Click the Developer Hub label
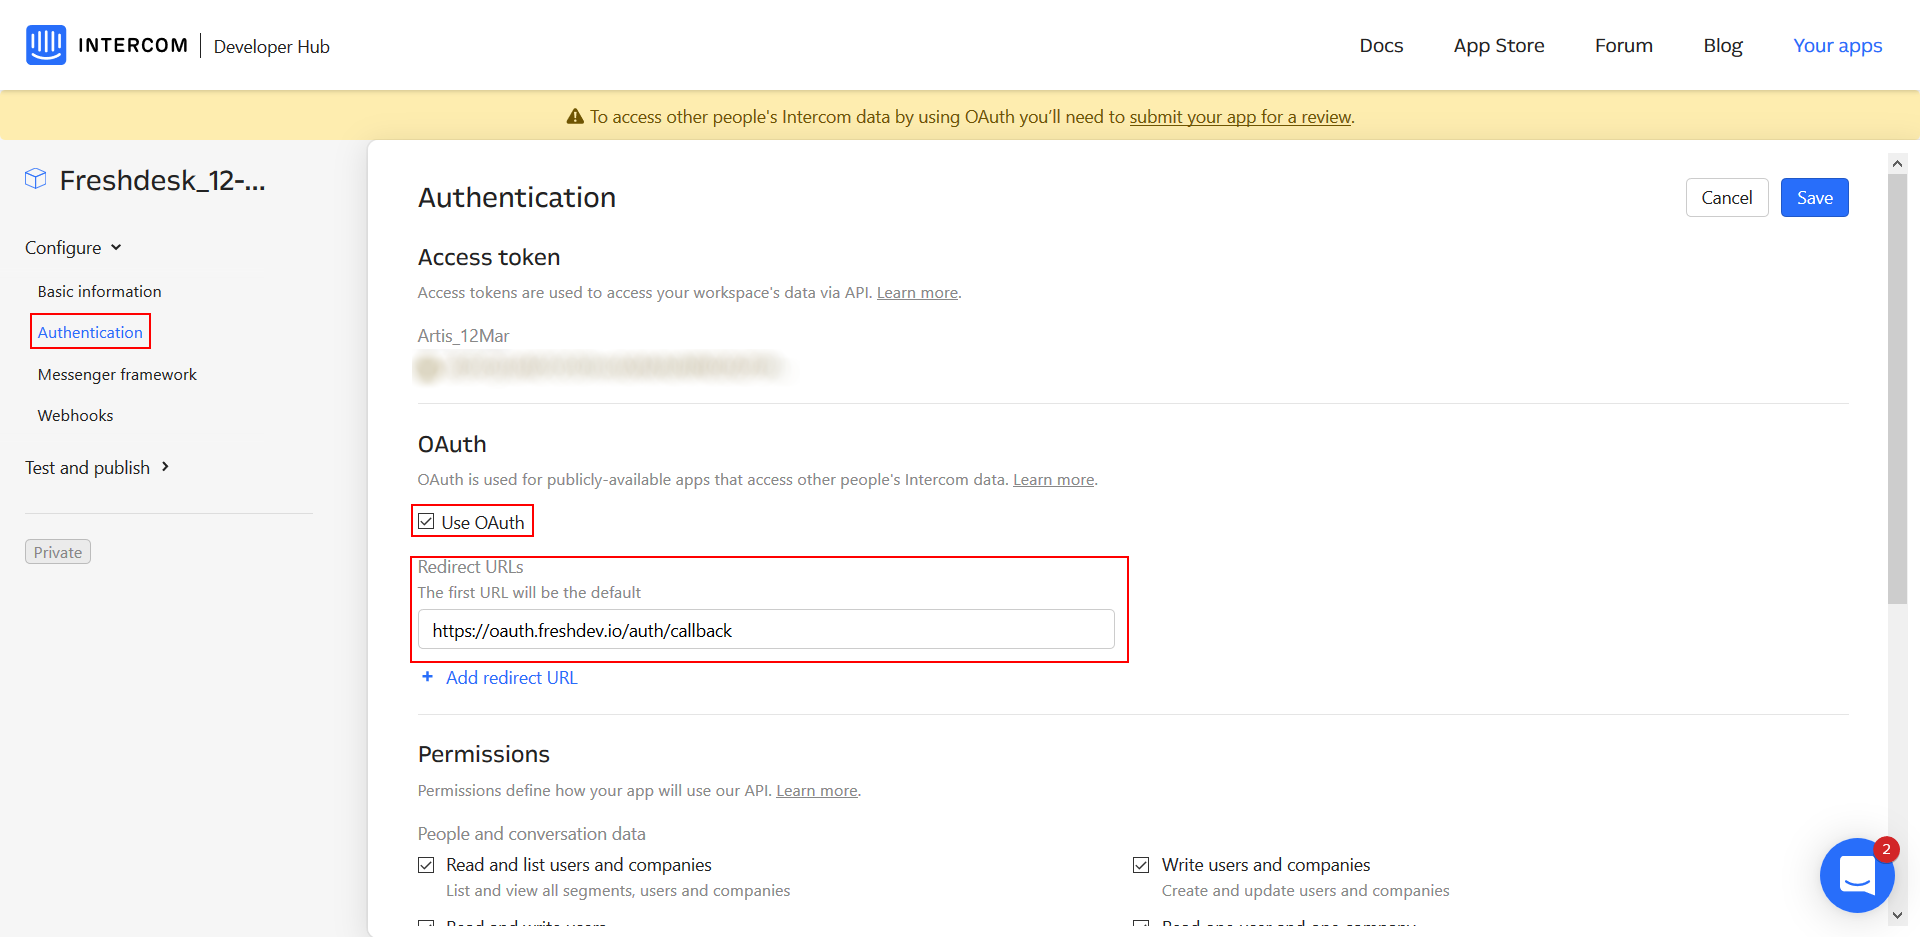This screenshot has height=937, width=1920. pos(271,46)
